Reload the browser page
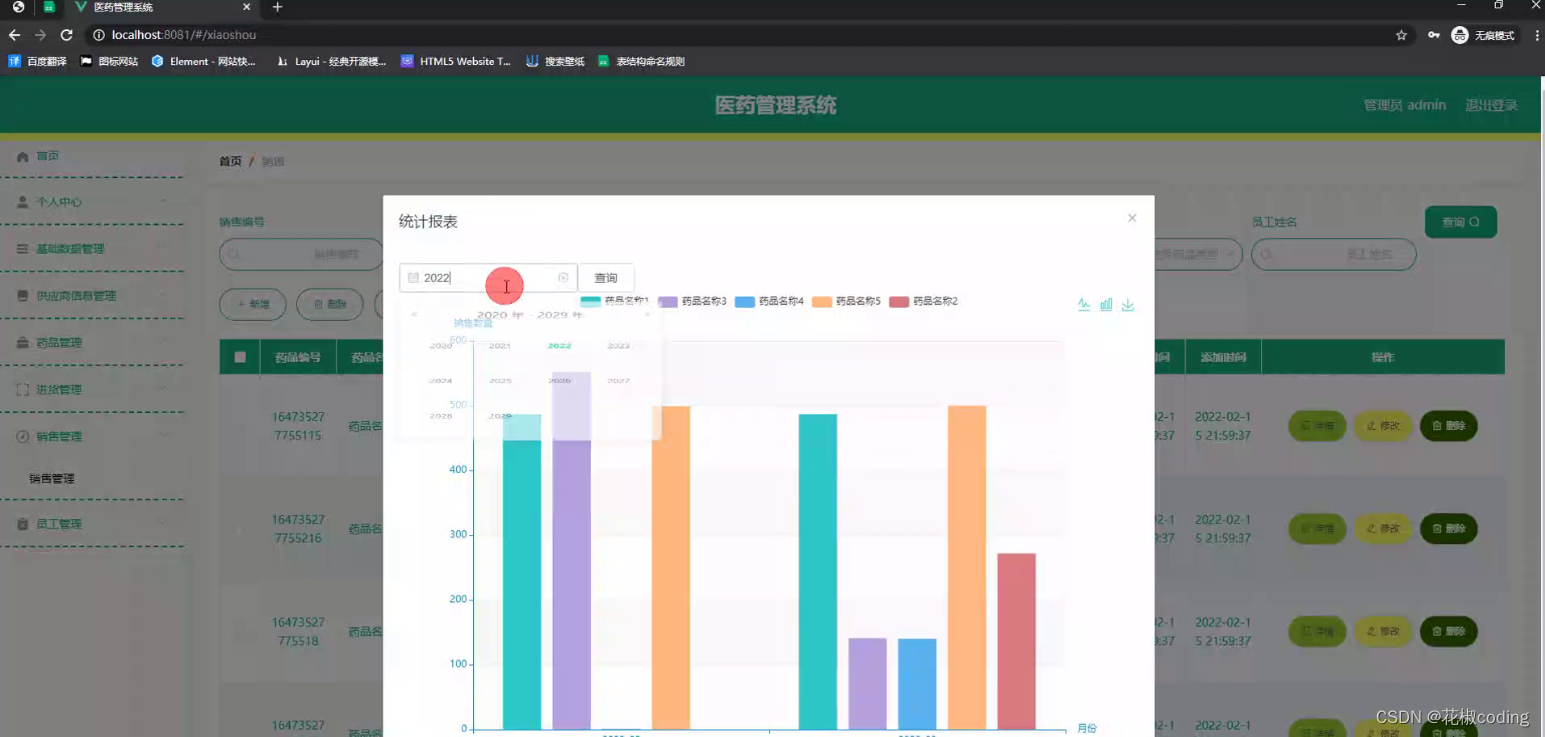The image size is (1545, 737). (x=66, y=35)
